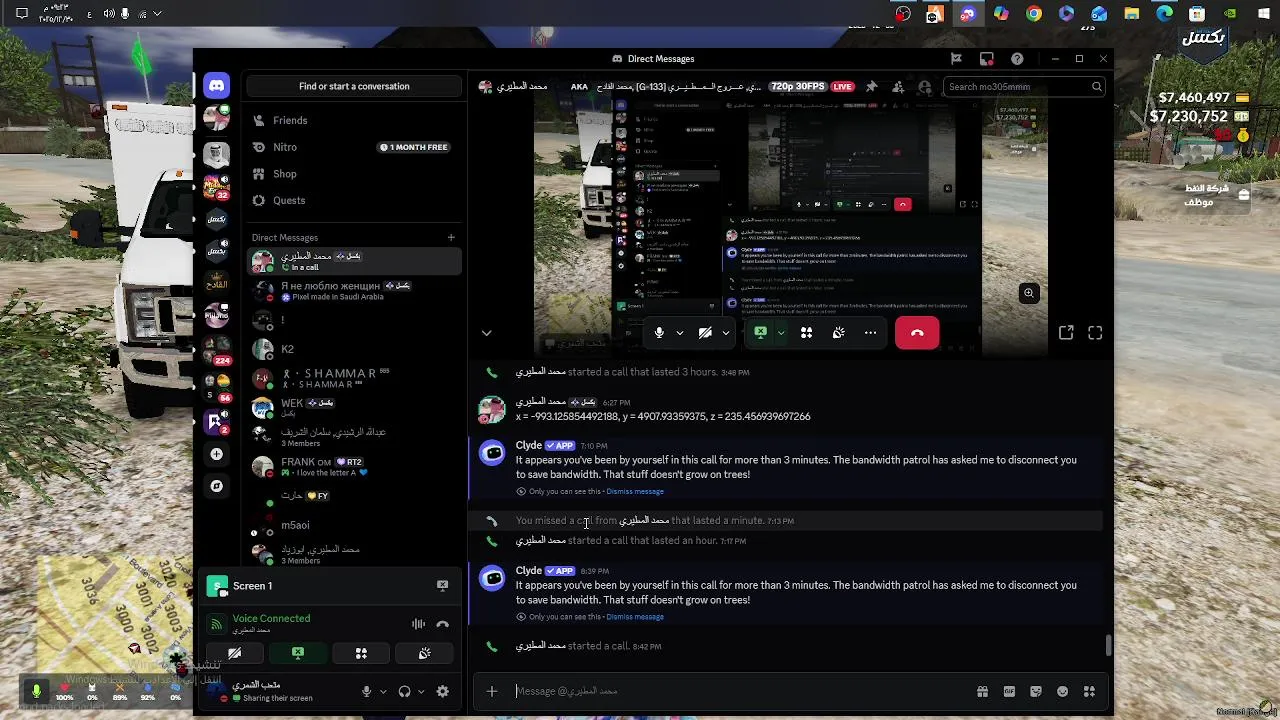Open the FRANK conversation
This screenshot has height=720, width=1280.
pos(354,467)
